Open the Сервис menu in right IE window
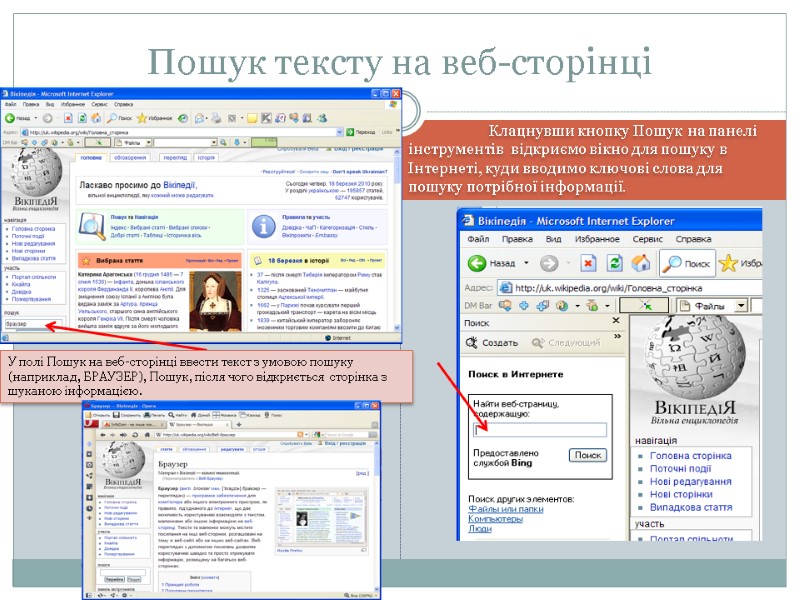Image resolution: width=800 pixels, height=600 pixels. 647,239
